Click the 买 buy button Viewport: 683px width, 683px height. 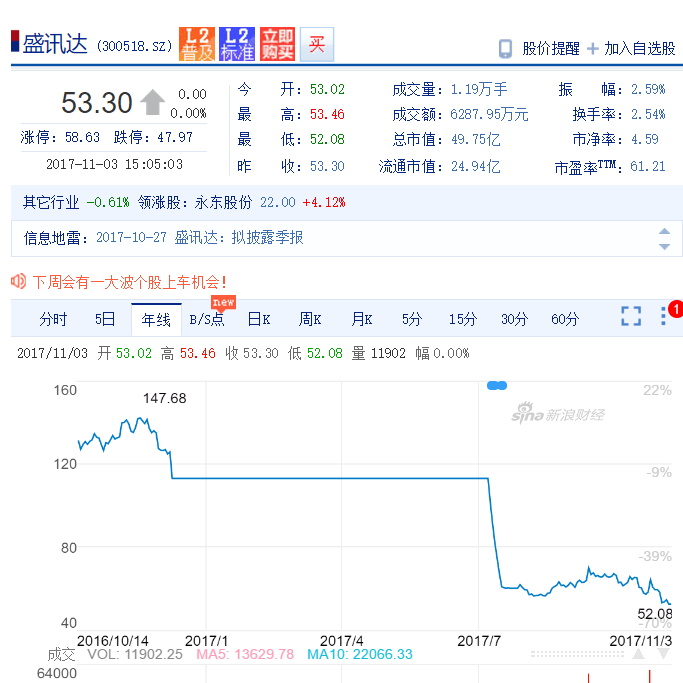[317, 44]
